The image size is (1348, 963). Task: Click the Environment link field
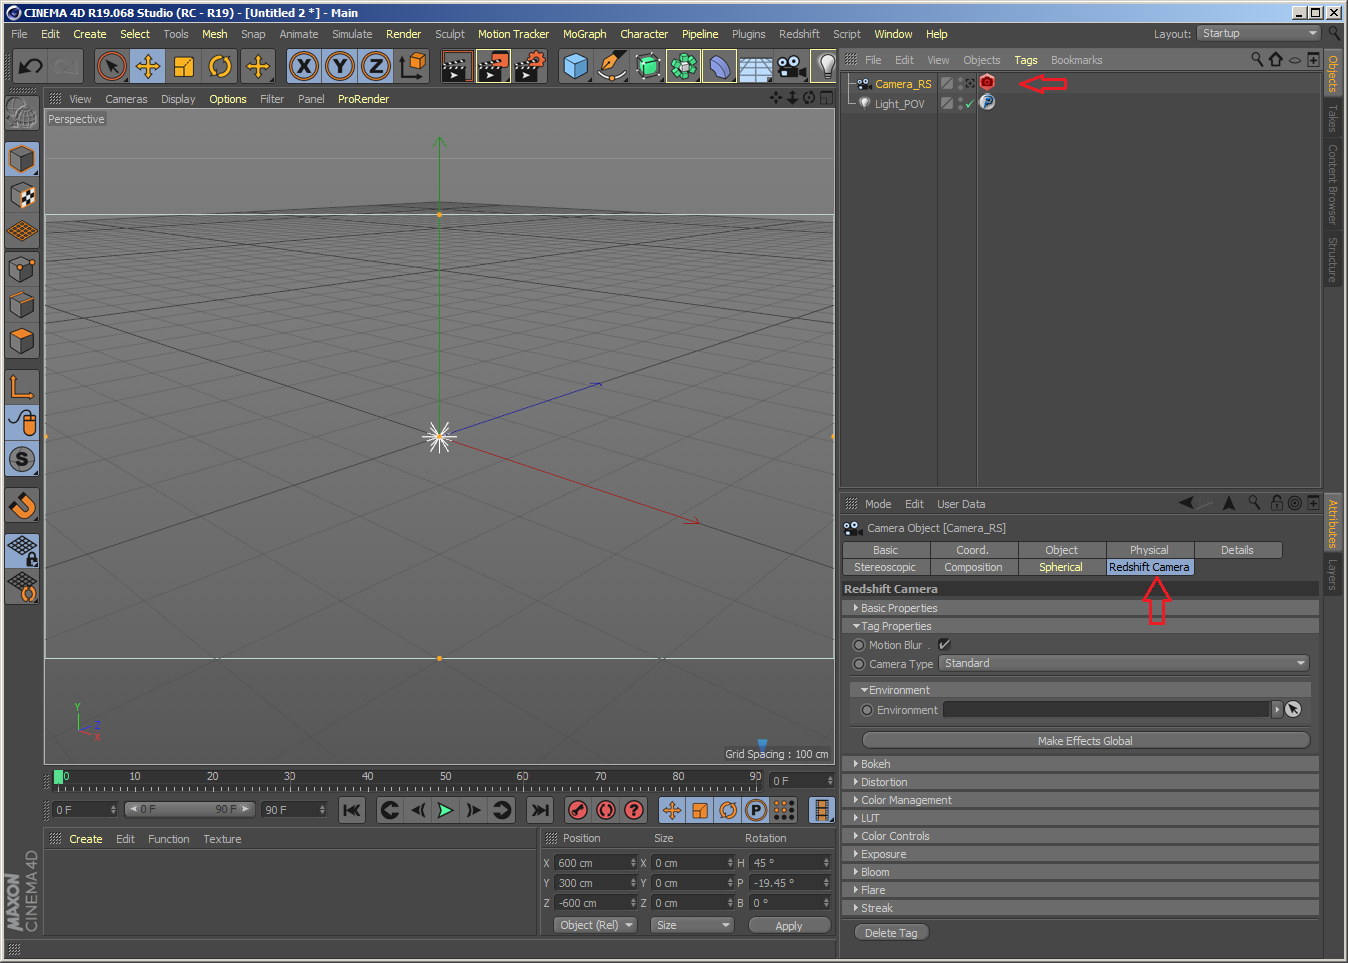[1106, 709]
